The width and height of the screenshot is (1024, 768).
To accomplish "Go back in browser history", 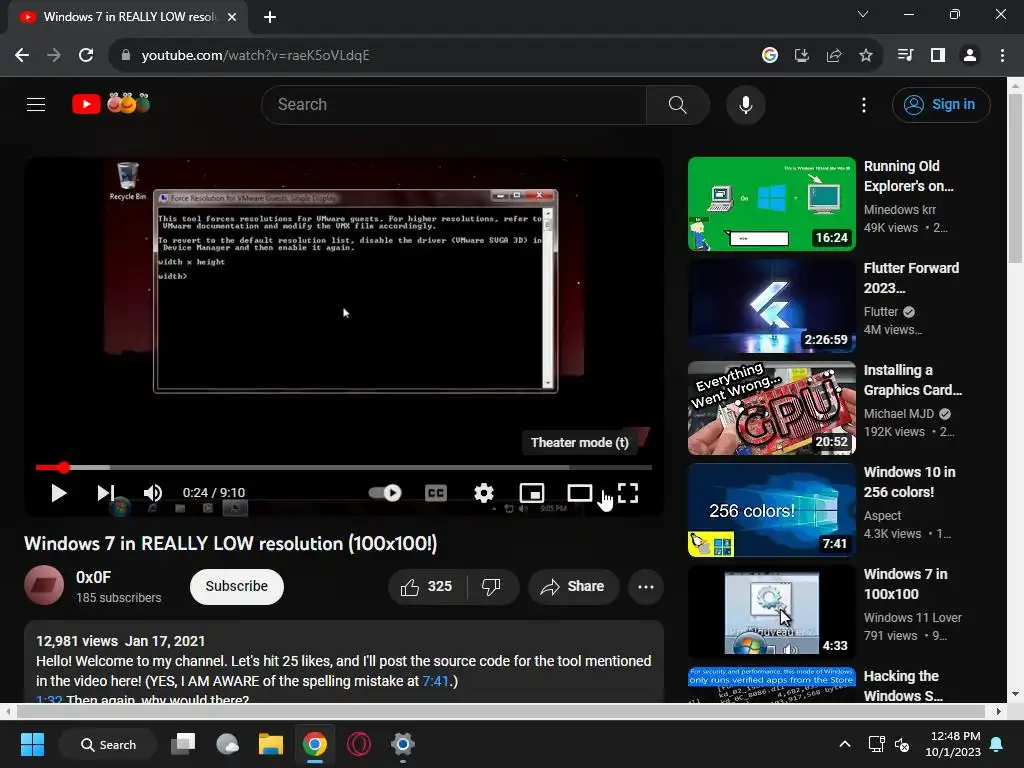I will pos(22,56).
